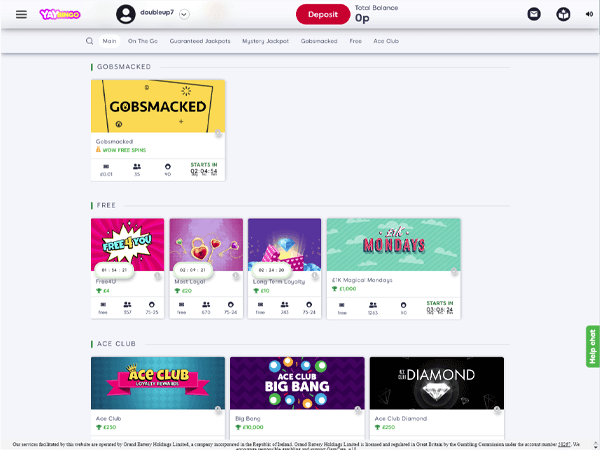Open the gift box rewards icon
Screen dimensions: 600x450
(x=563, y=15)
